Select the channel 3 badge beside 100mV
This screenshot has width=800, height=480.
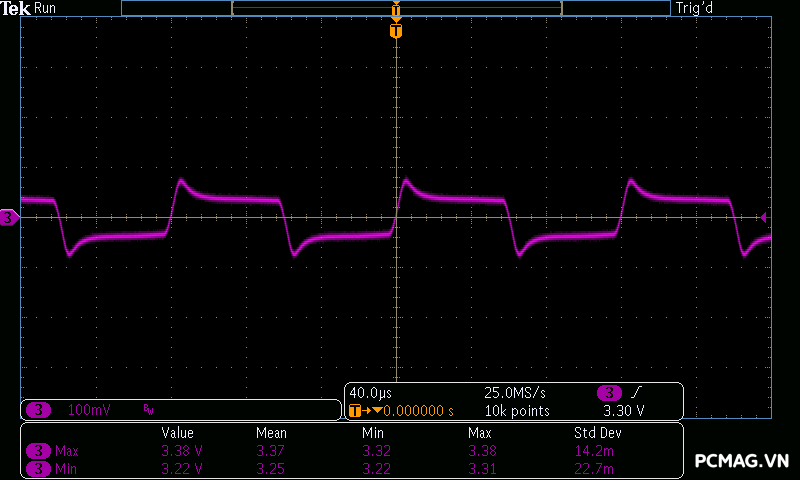pos(39,410)
